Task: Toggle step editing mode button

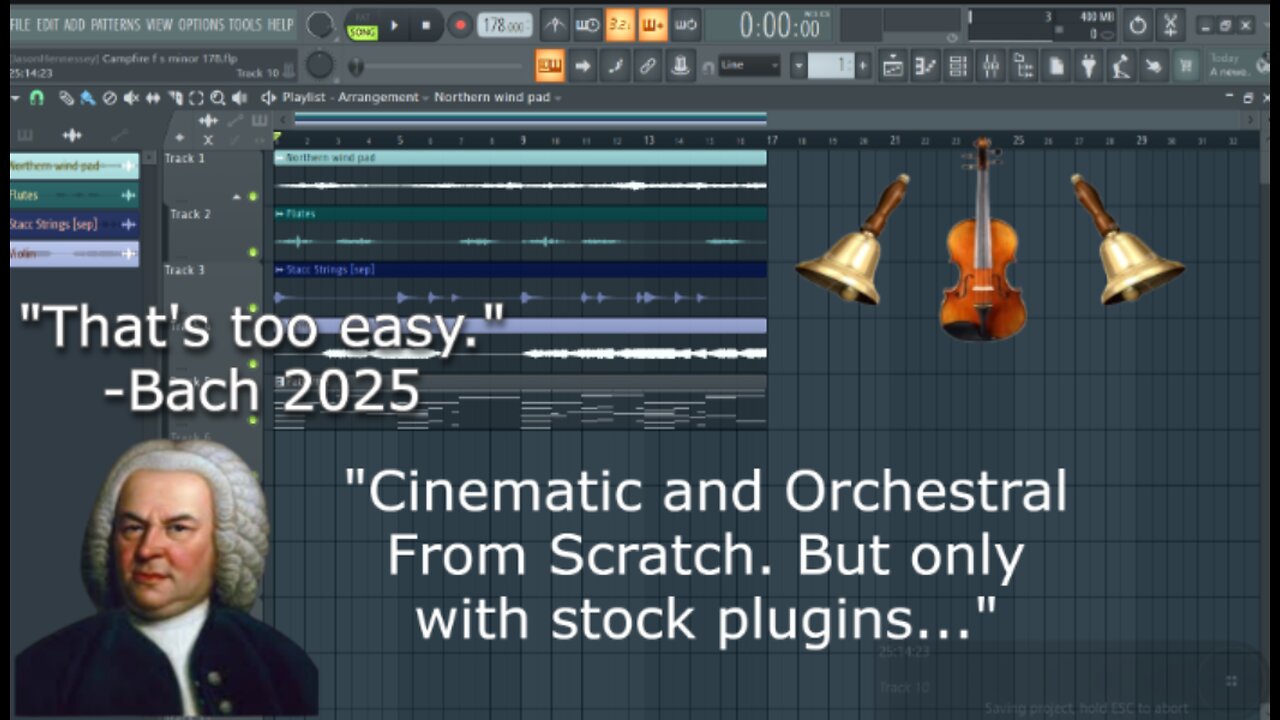Action: (x=615, y=66)
